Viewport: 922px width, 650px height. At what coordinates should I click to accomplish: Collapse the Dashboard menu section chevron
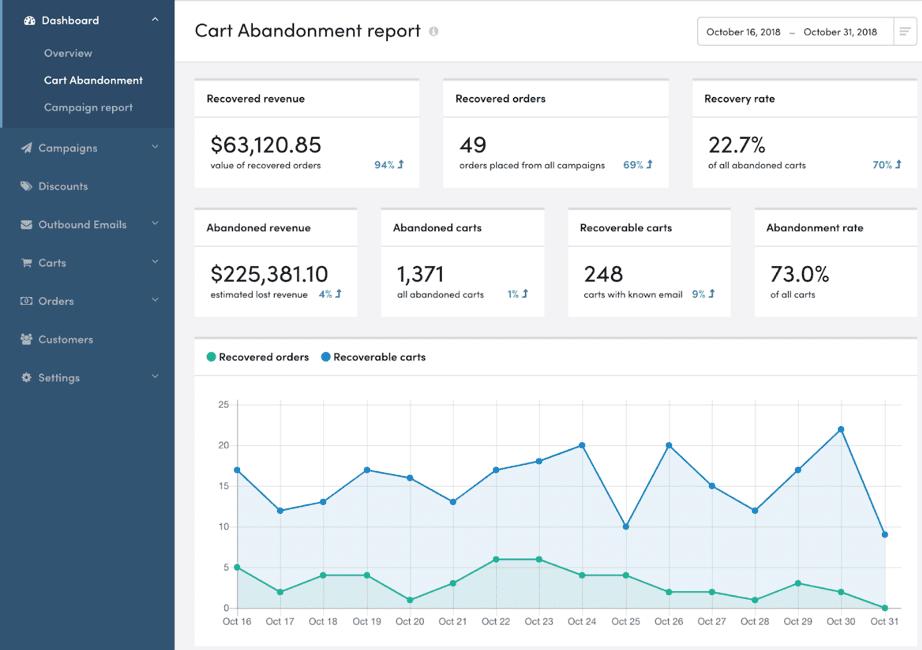(155, 19)
